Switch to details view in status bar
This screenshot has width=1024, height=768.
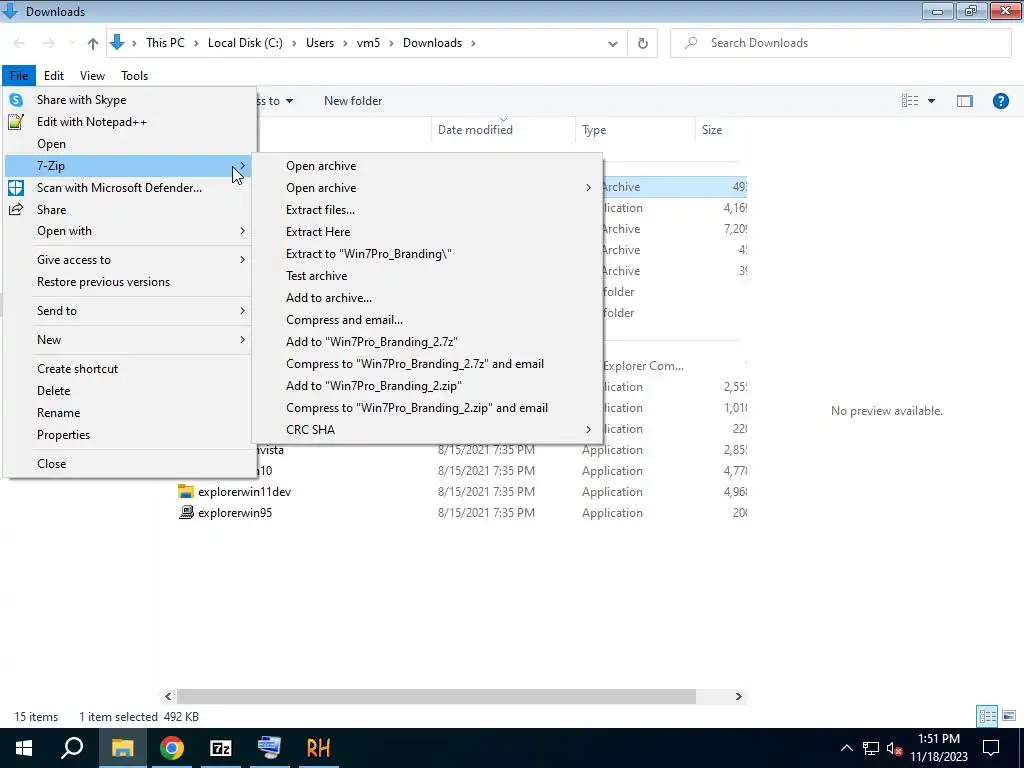coord(987,716)
